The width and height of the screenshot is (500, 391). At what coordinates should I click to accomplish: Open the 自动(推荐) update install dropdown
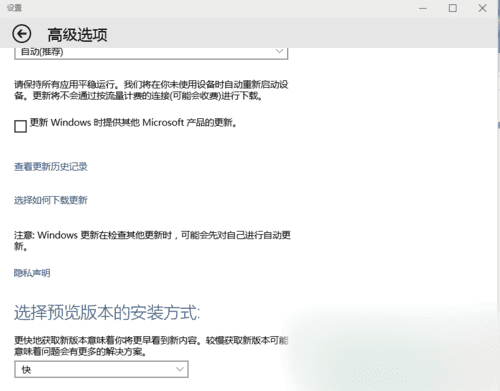pos(151,53)
